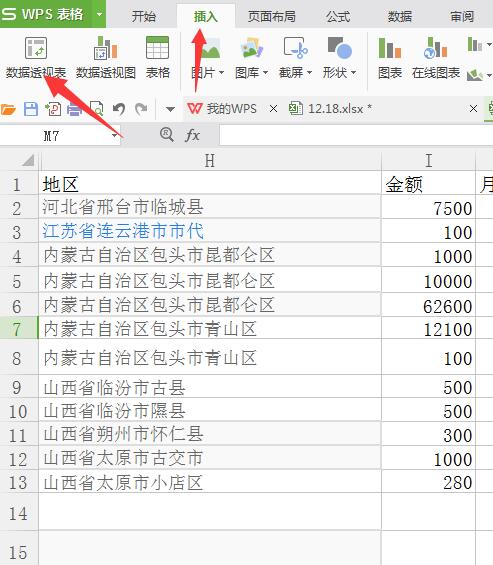Image resolution: width=493 pixels, height=565 pixels.
Task: Select cell 山西省太原市古交市
Action: coord(210,458)
